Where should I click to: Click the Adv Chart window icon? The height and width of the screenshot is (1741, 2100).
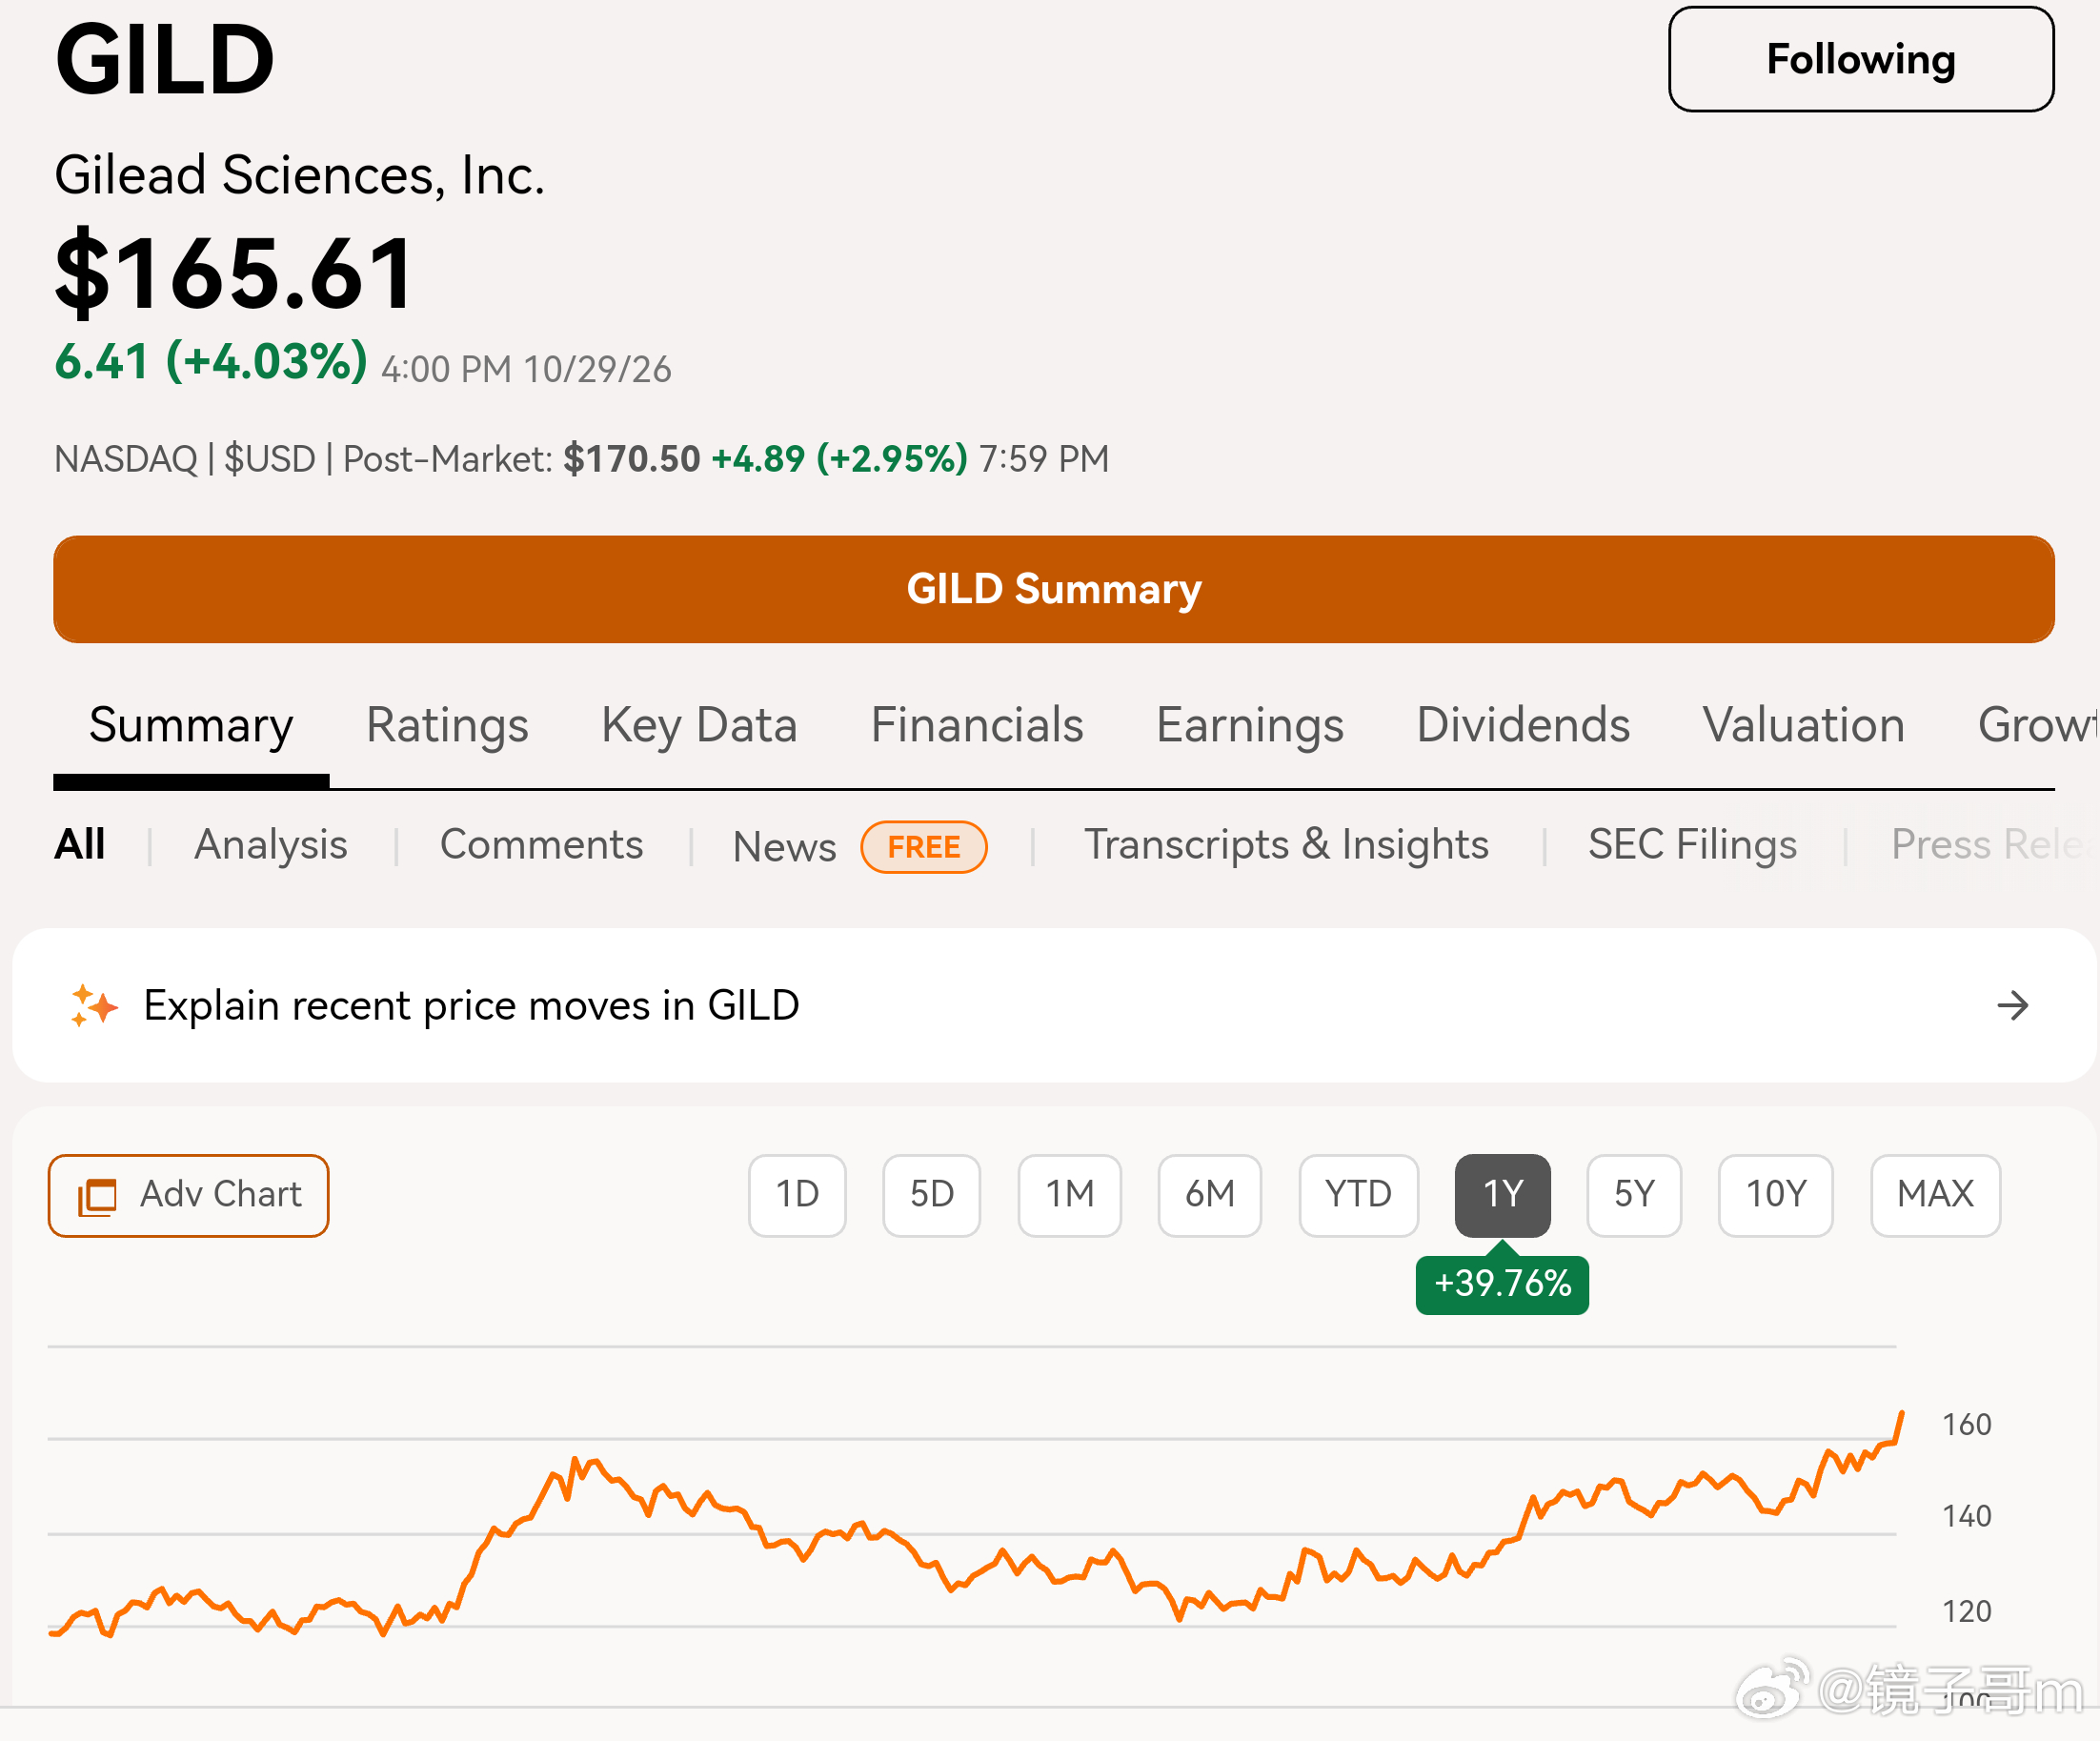[x=98, y=1196]
